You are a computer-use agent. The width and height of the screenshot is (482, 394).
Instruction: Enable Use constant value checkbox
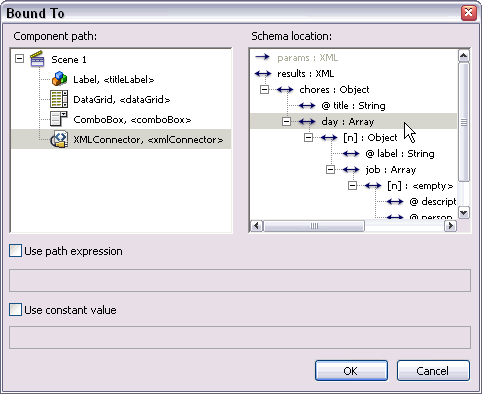pyautogui.click(x=15, y=310)
